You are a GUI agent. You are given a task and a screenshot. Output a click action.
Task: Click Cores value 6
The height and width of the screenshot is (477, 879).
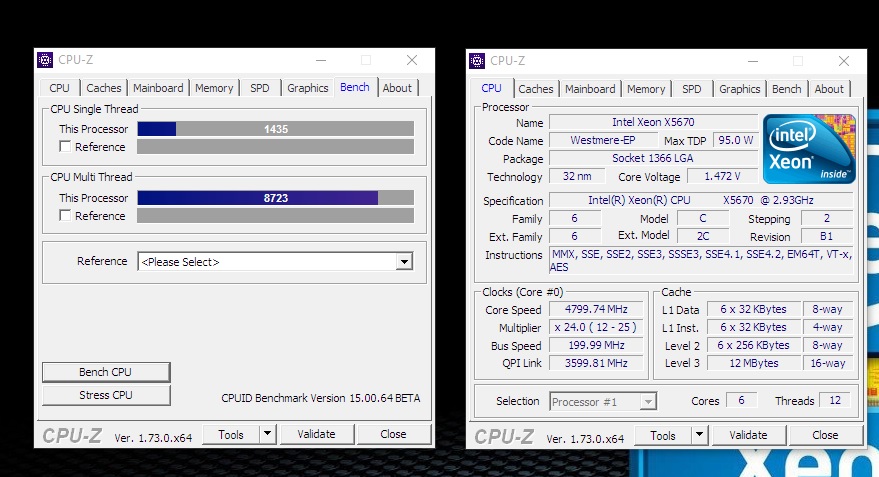(x=741, y=400)
